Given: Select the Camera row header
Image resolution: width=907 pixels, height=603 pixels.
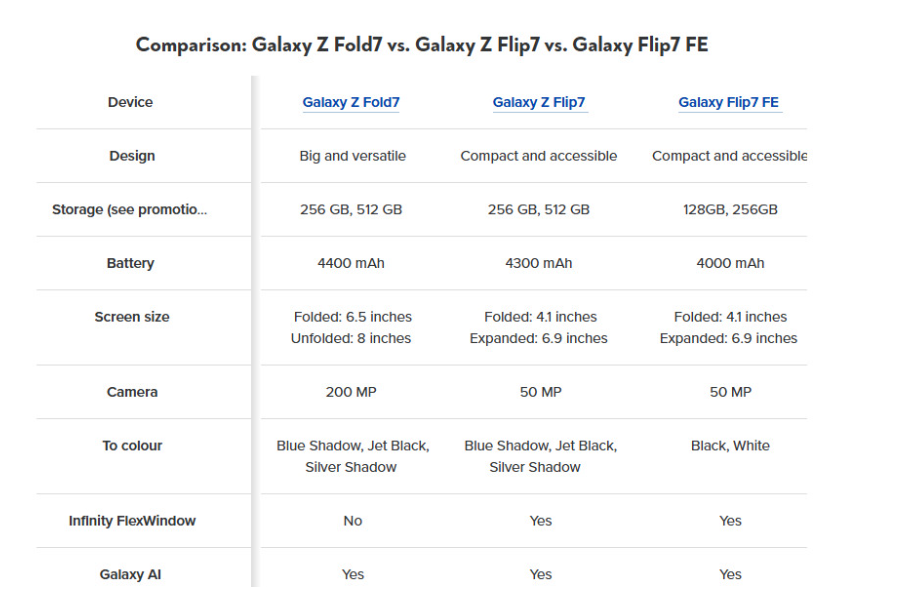Looking at the screenshot, I should 132,392.
